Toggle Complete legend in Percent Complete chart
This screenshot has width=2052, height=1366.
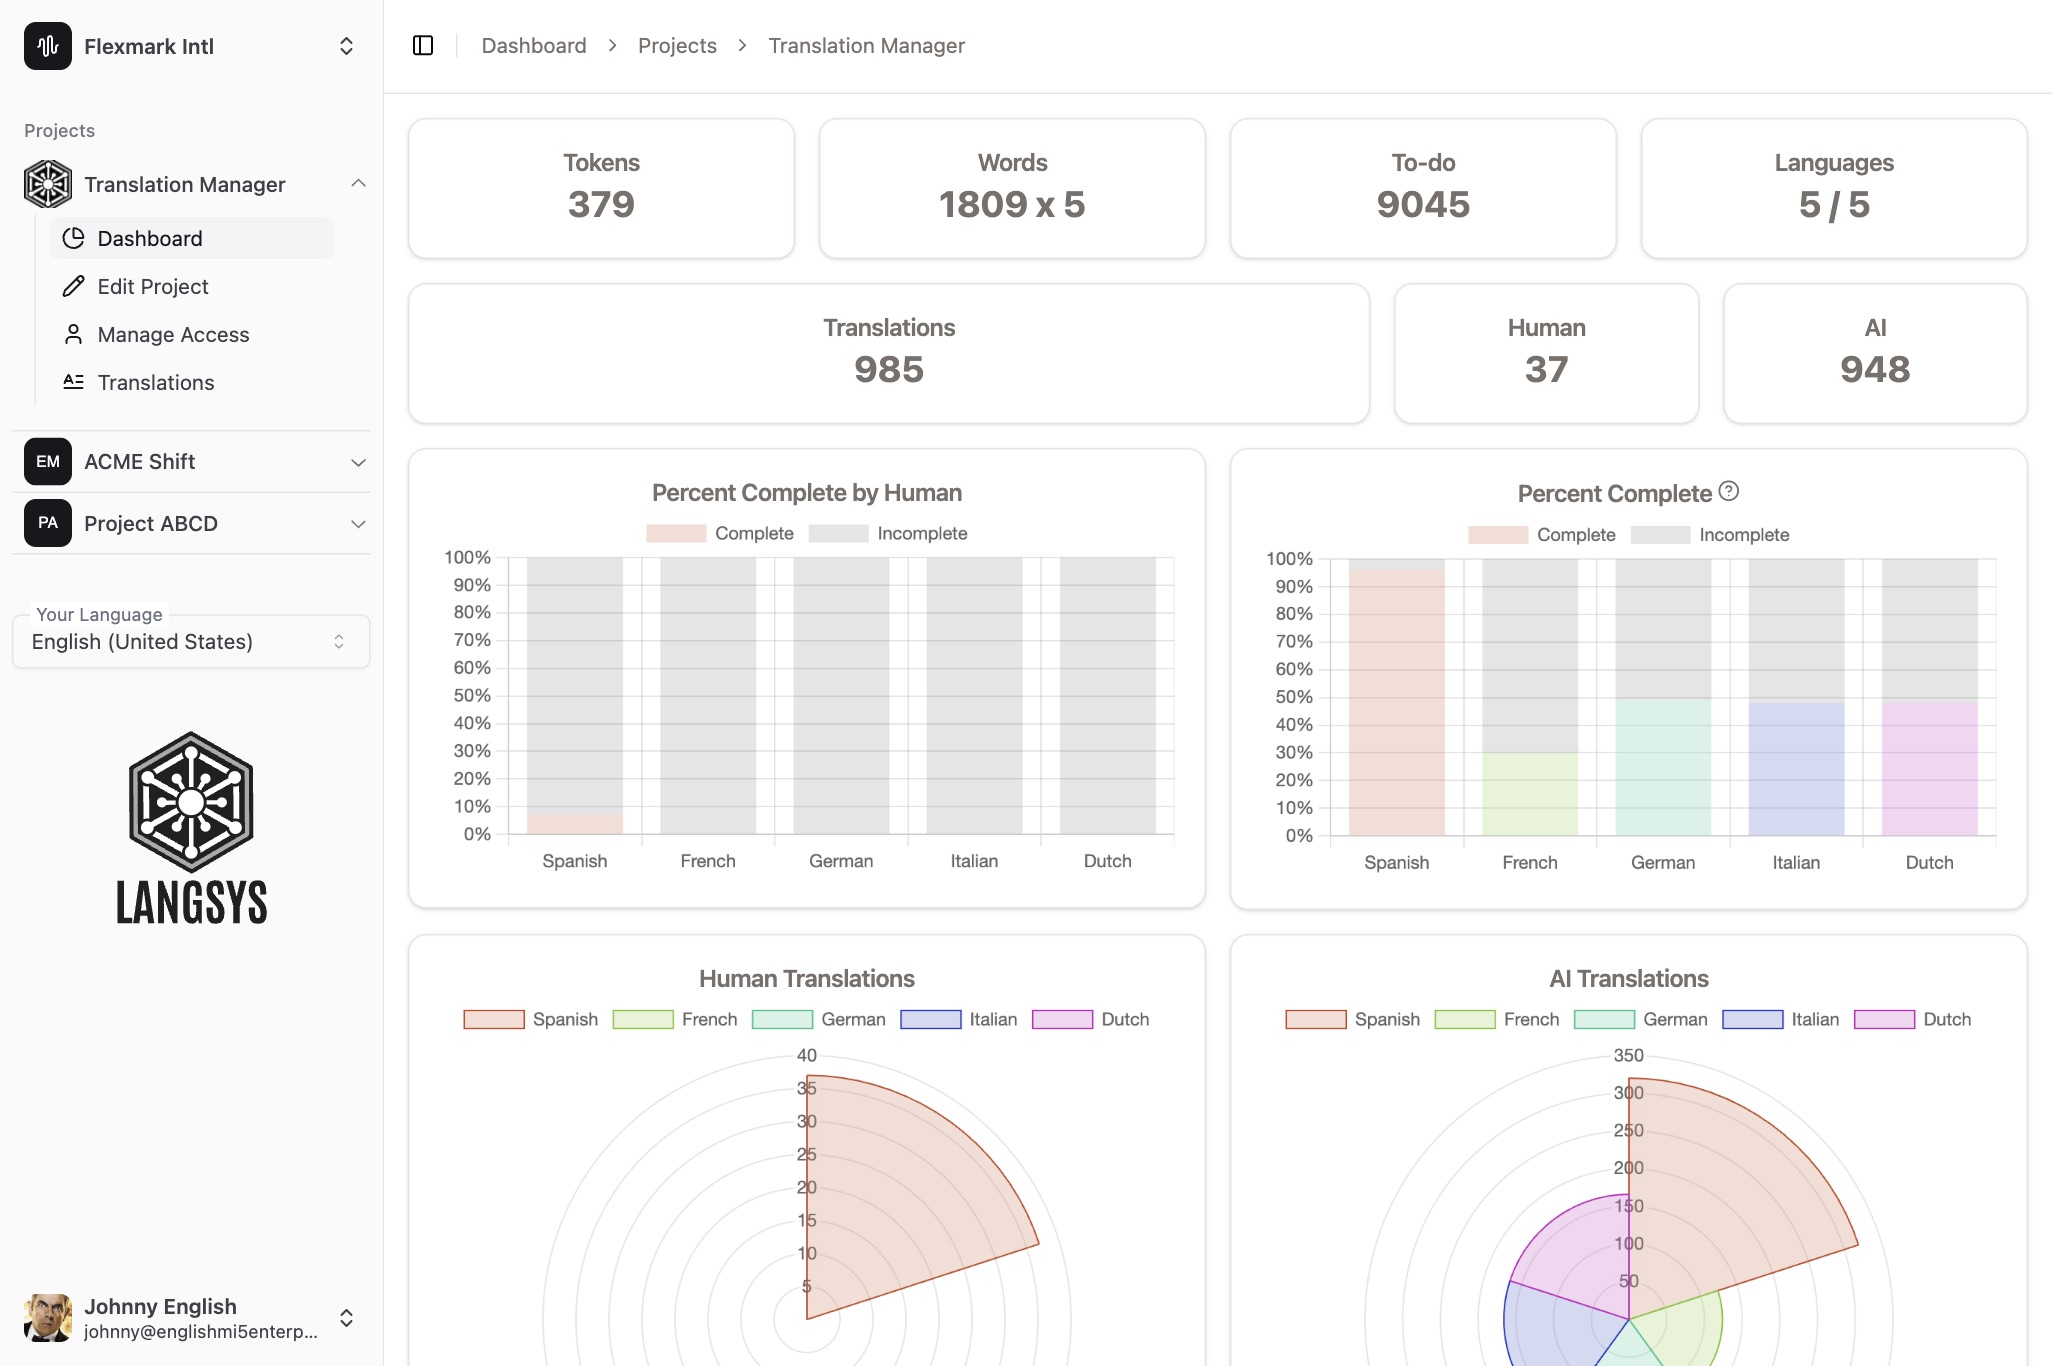[1542, 535]
